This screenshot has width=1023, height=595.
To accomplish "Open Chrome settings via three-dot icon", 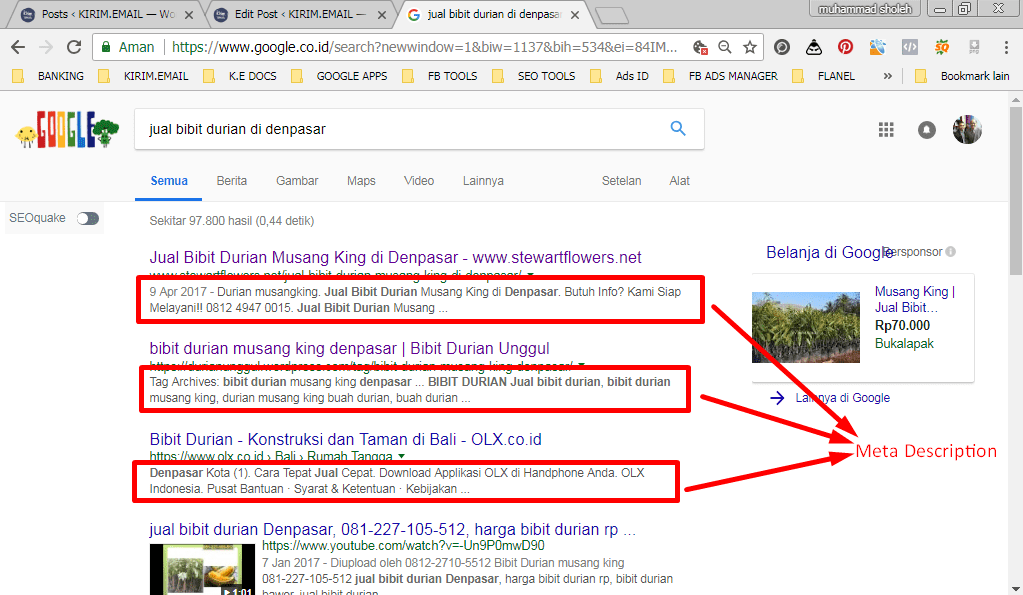I will 1005,47.
